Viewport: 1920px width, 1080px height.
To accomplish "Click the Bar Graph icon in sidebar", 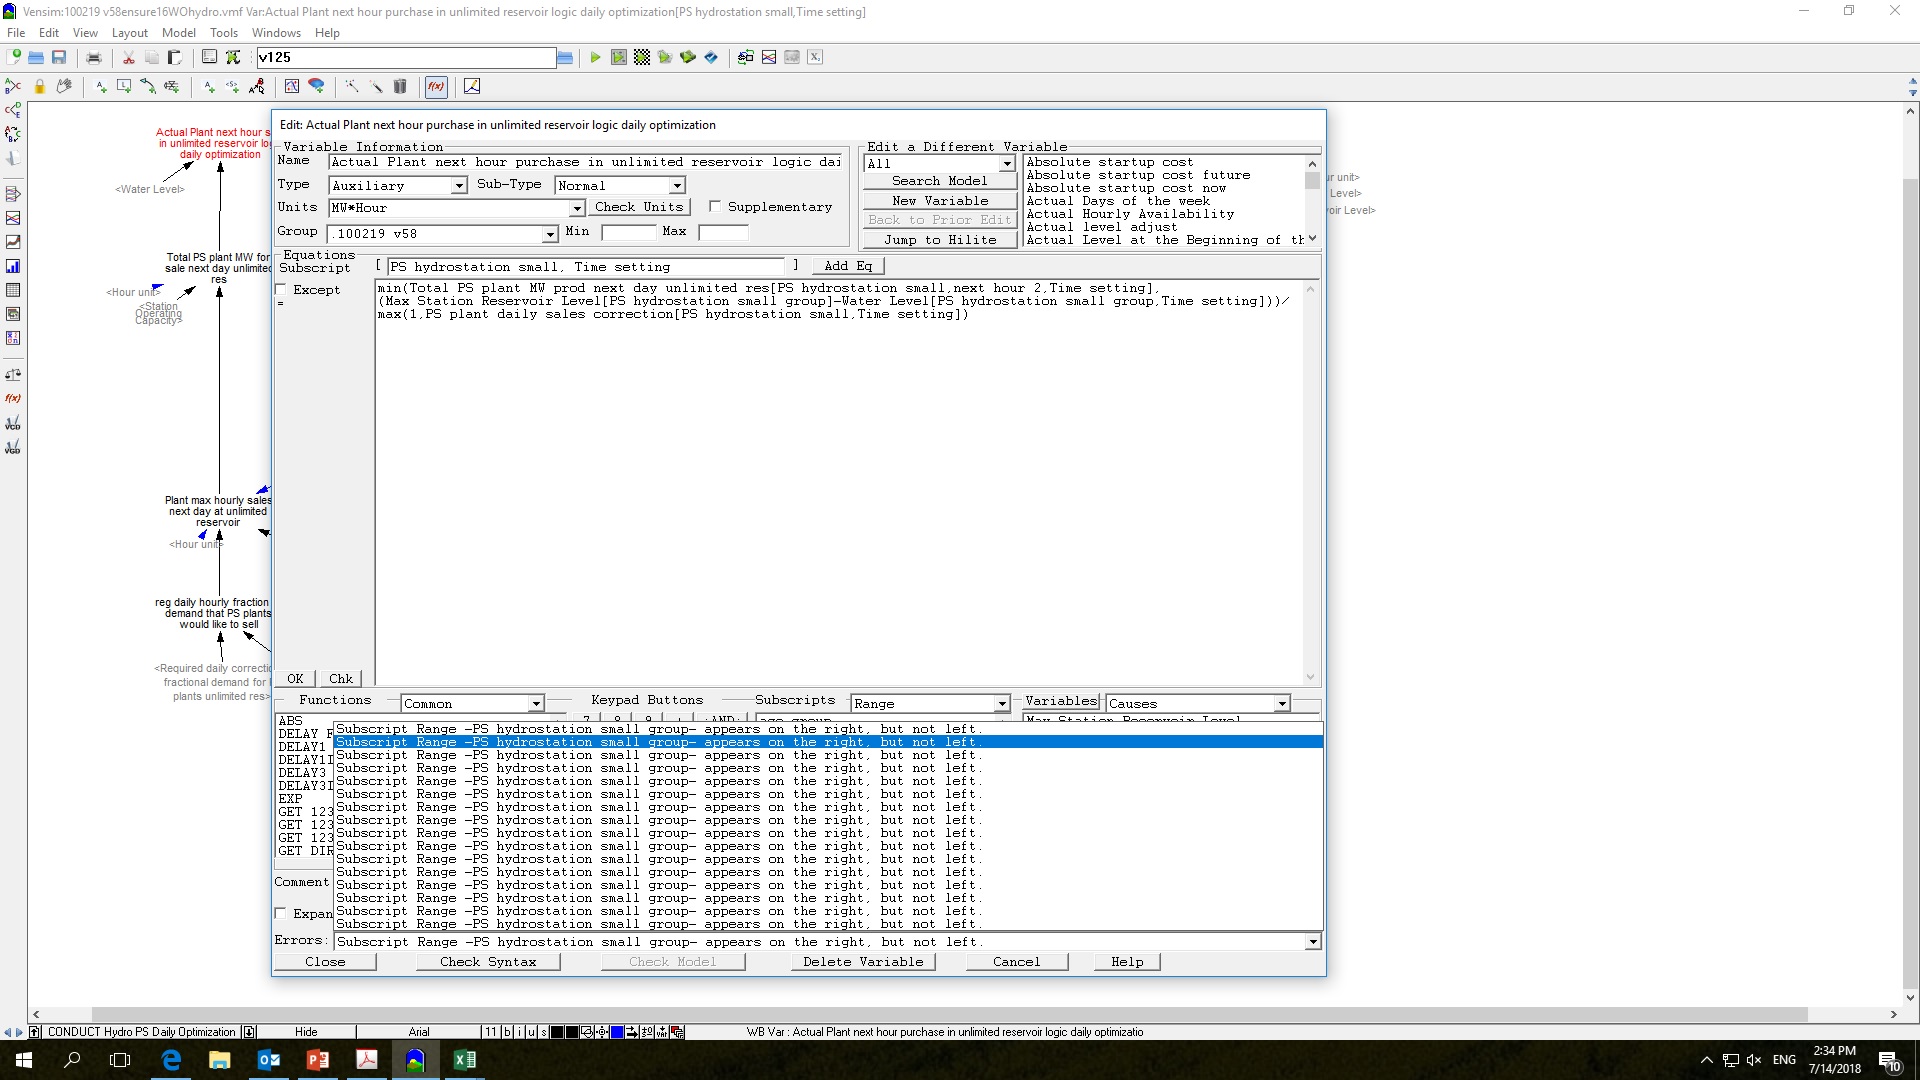I will tap(13, 266).
